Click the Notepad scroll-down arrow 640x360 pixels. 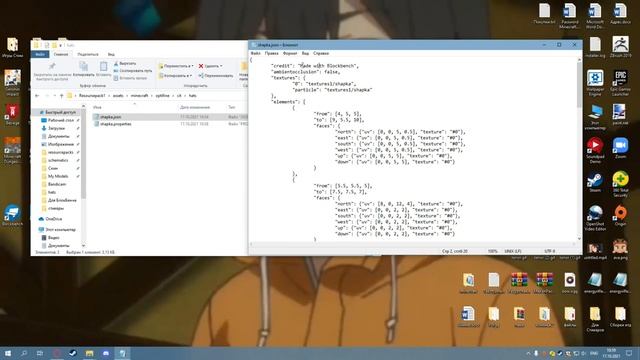579,239
